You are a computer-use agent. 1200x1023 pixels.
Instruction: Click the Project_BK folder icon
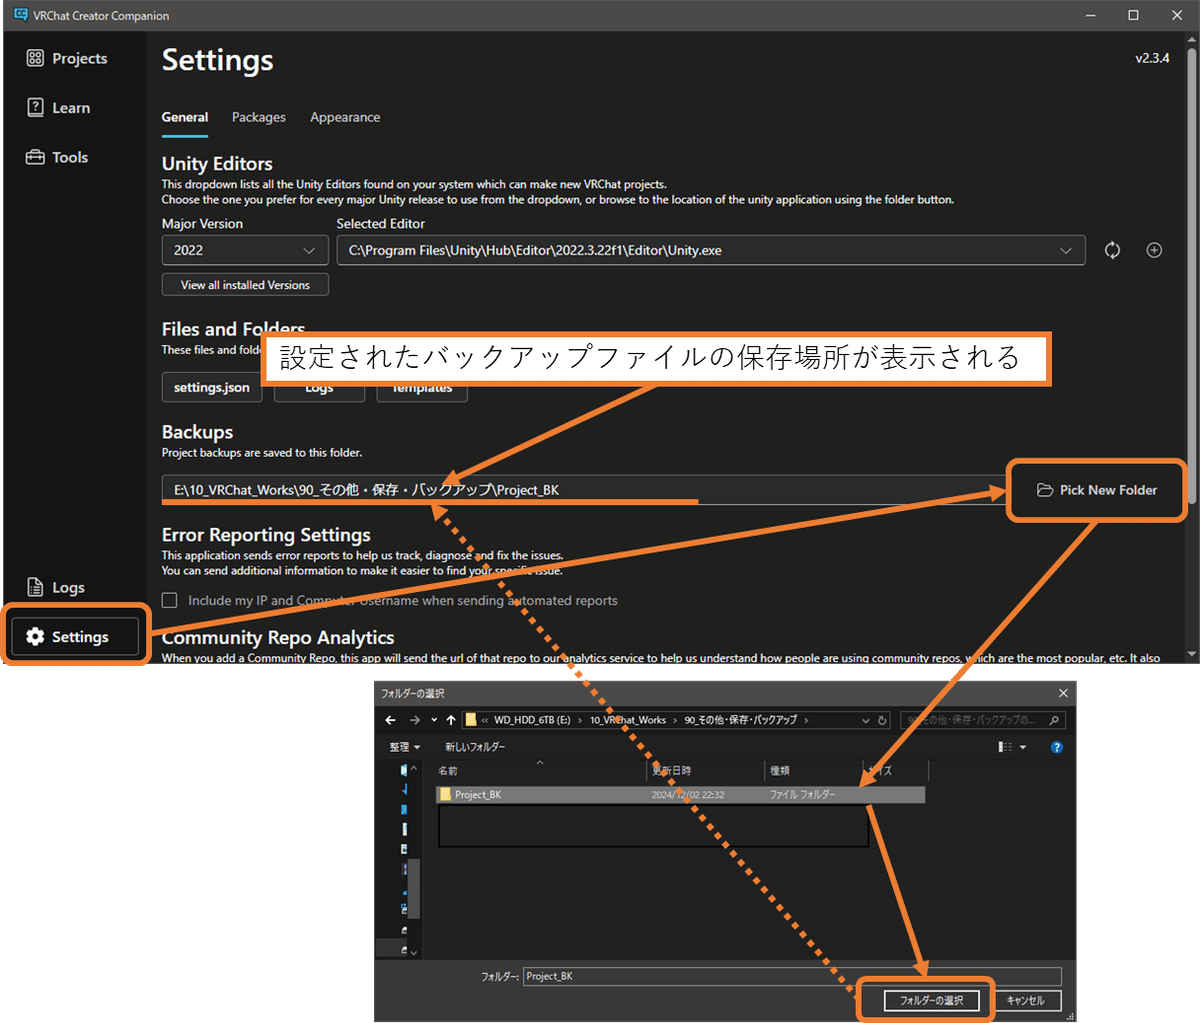tap(446, 795)
